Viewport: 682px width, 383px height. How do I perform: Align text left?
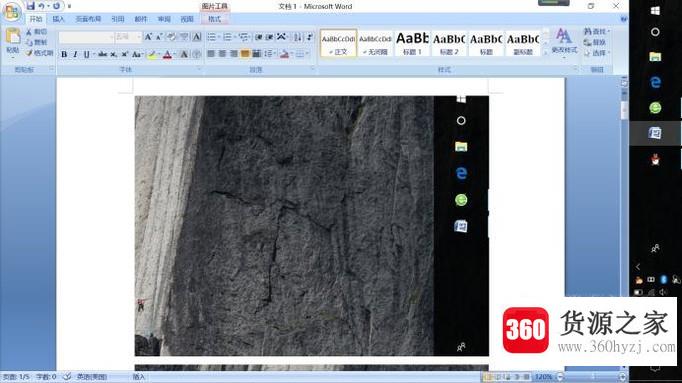pyautogui.click(x=211, y=54)
